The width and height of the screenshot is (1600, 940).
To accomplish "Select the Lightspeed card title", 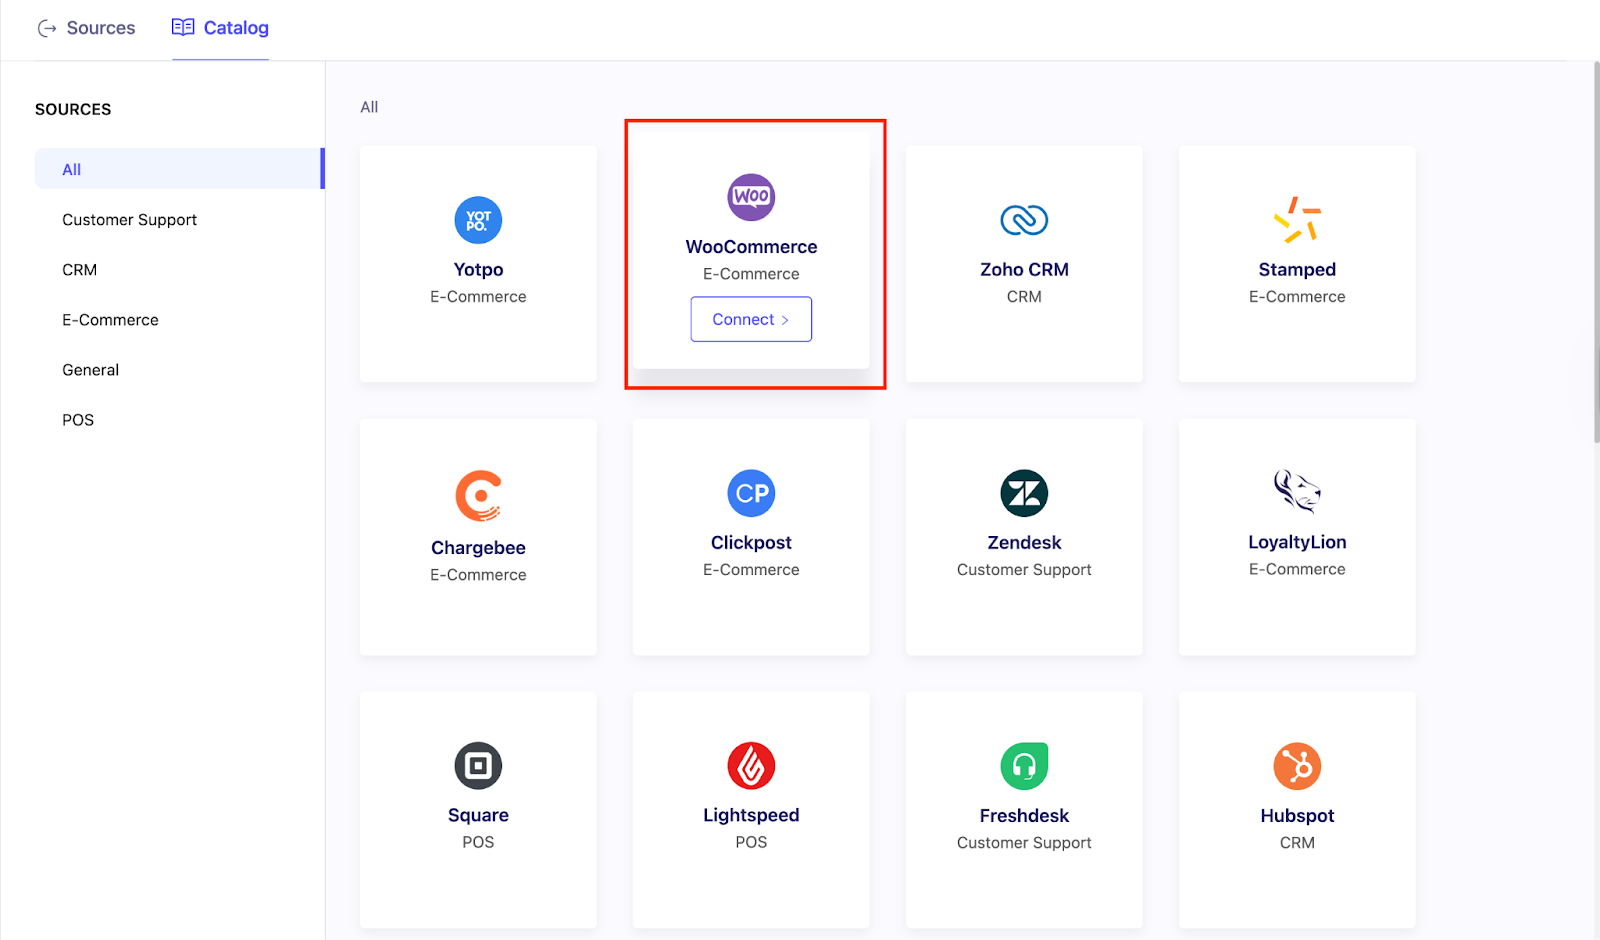I will pos(751,815).
